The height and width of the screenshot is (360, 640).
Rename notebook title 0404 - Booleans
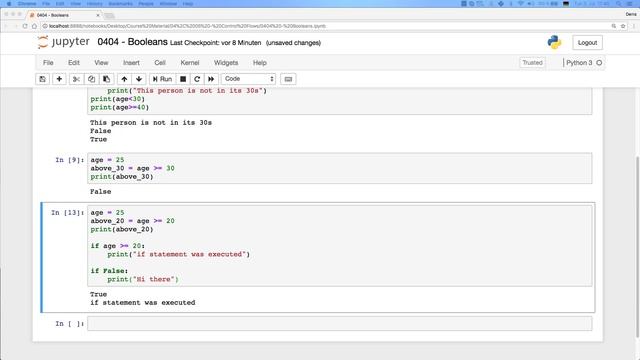coord(132,42)
